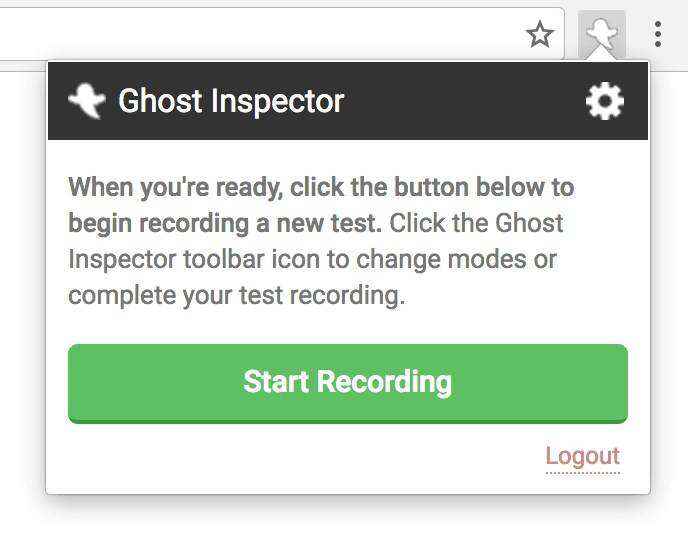
Task: Click the ghost logo in popup header
Action: pos(87,101)
